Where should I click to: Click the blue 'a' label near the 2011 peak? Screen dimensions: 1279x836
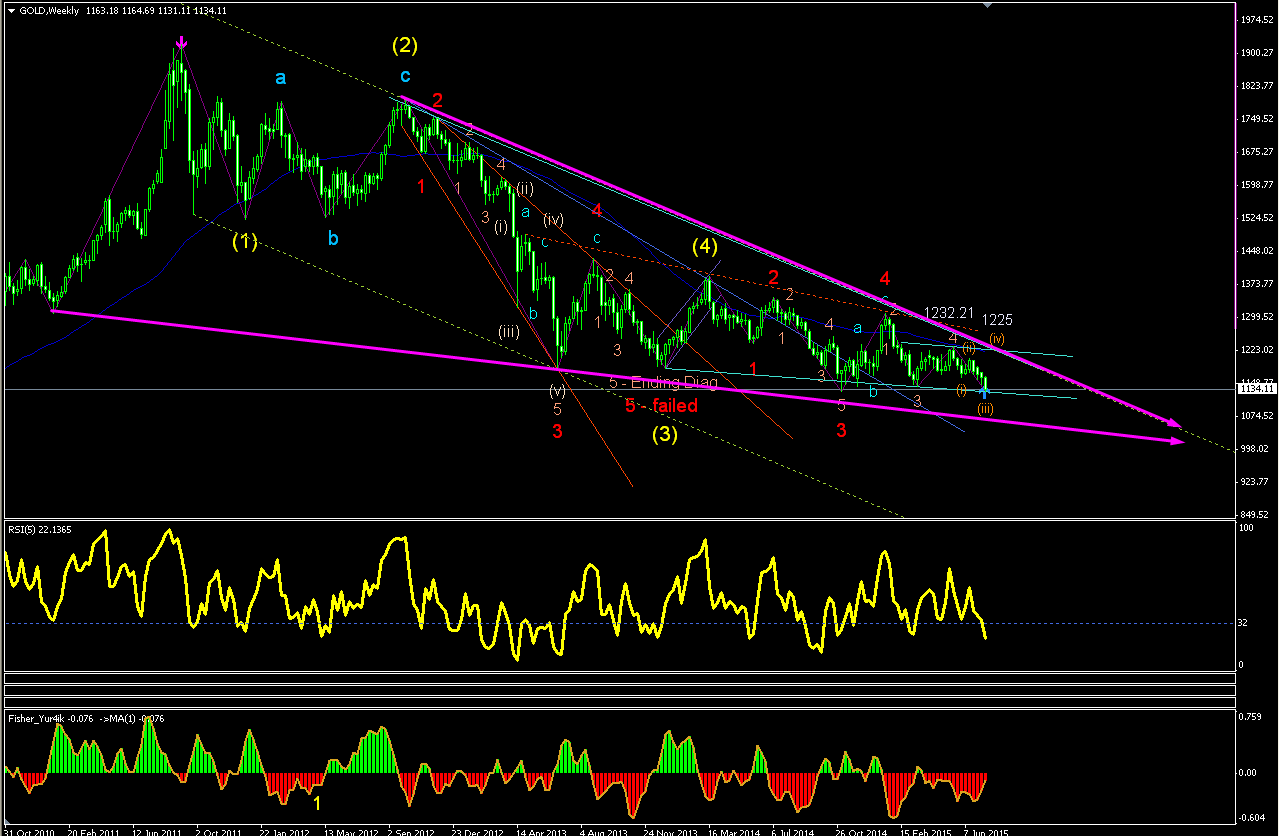tap(281, 77)
